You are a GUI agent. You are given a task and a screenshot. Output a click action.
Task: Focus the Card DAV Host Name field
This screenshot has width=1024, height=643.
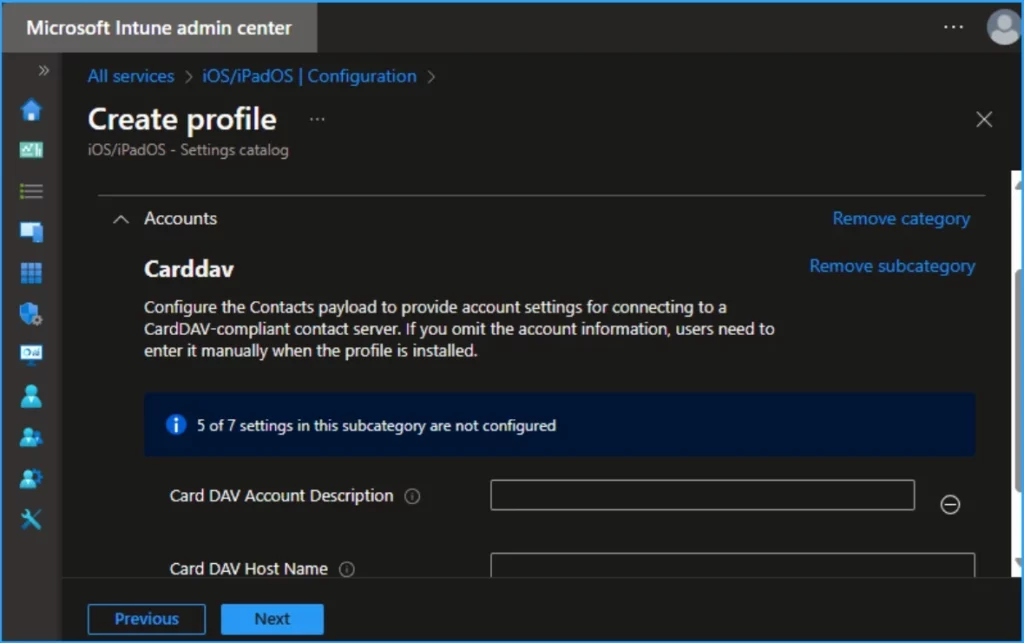(x=733, y=565)
